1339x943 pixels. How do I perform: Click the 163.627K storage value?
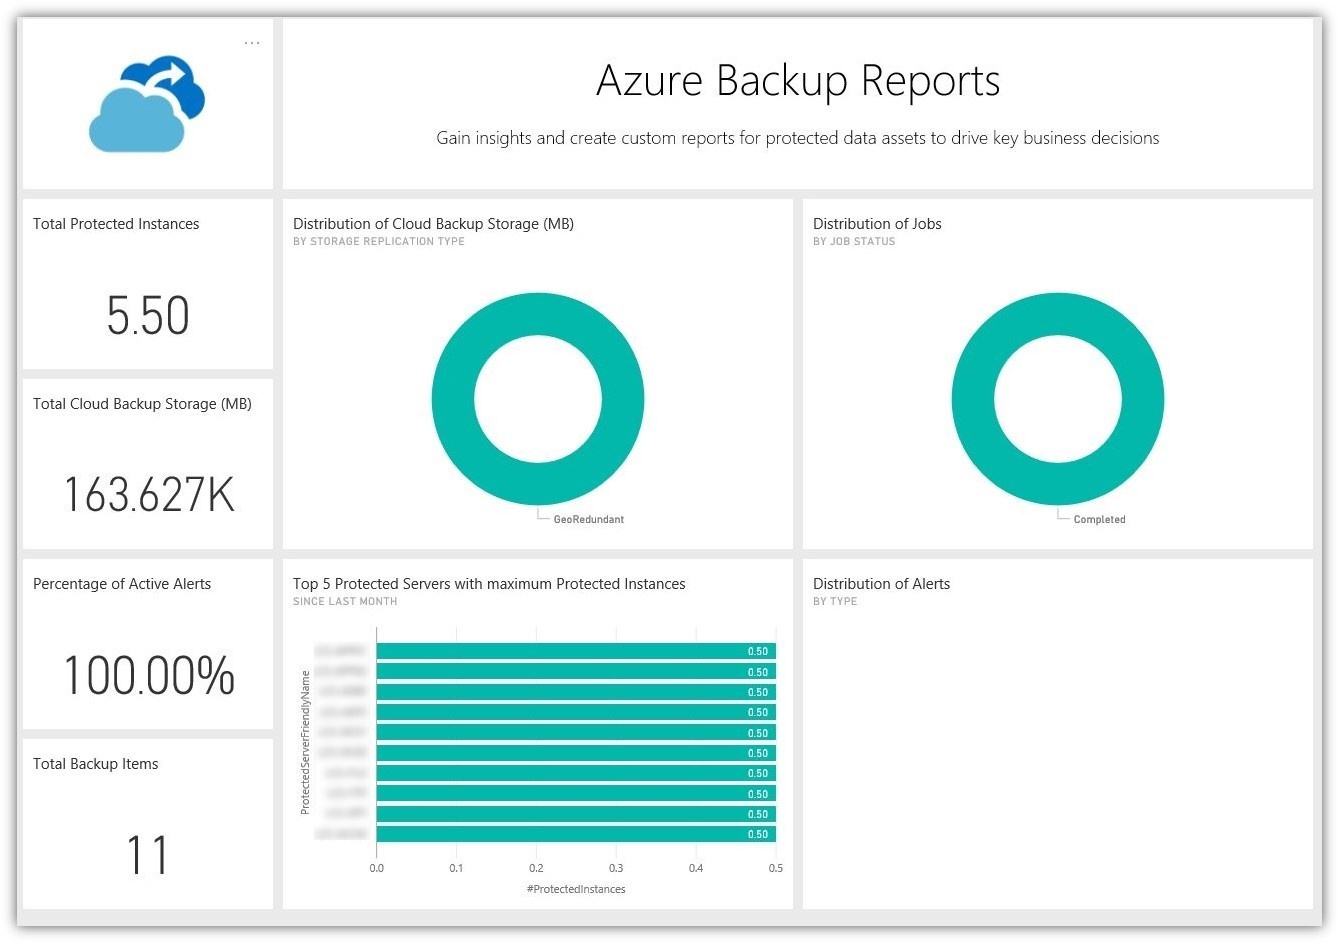point(148,495)
